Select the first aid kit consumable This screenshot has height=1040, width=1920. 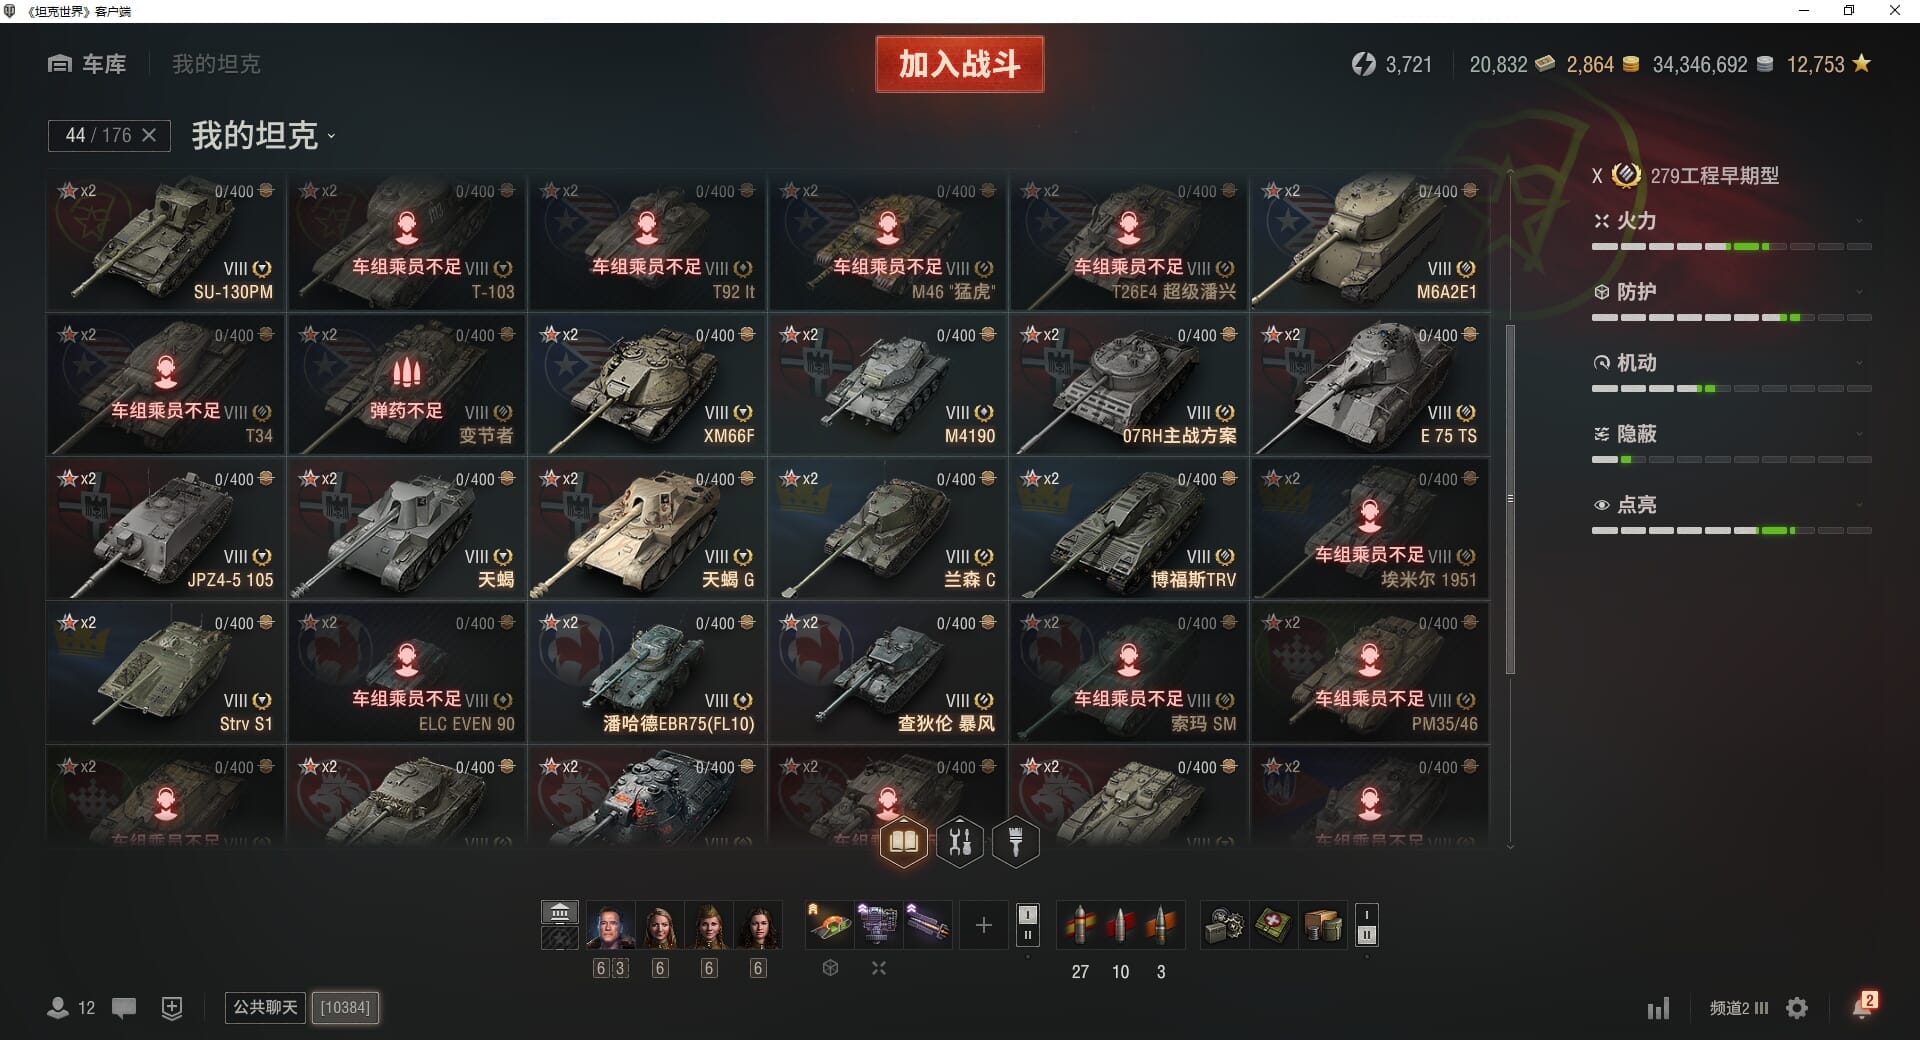click(1273, 925)
